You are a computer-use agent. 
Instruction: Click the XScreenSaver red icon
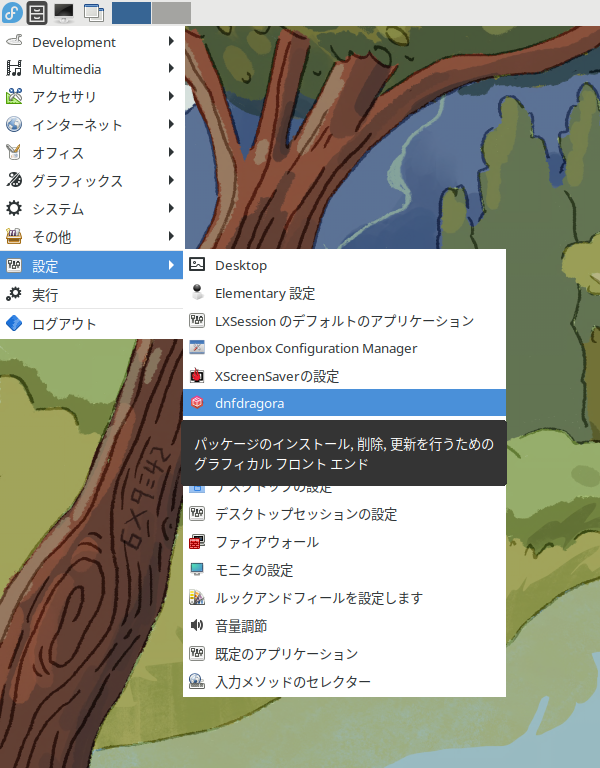(197, 376)
